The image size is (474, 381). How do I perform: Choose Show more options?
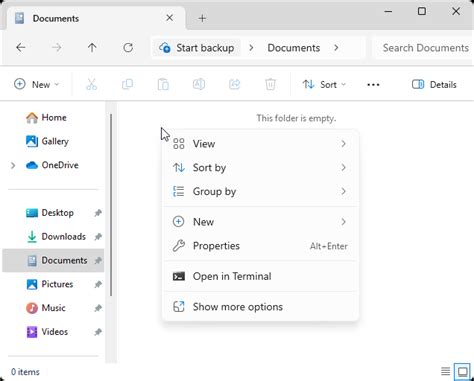[260, 307]
